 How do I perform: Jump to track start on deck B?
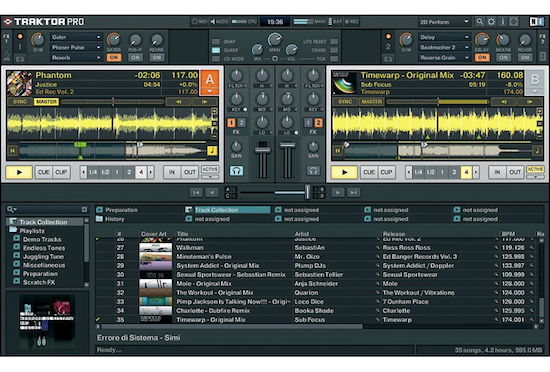(338, 151)
